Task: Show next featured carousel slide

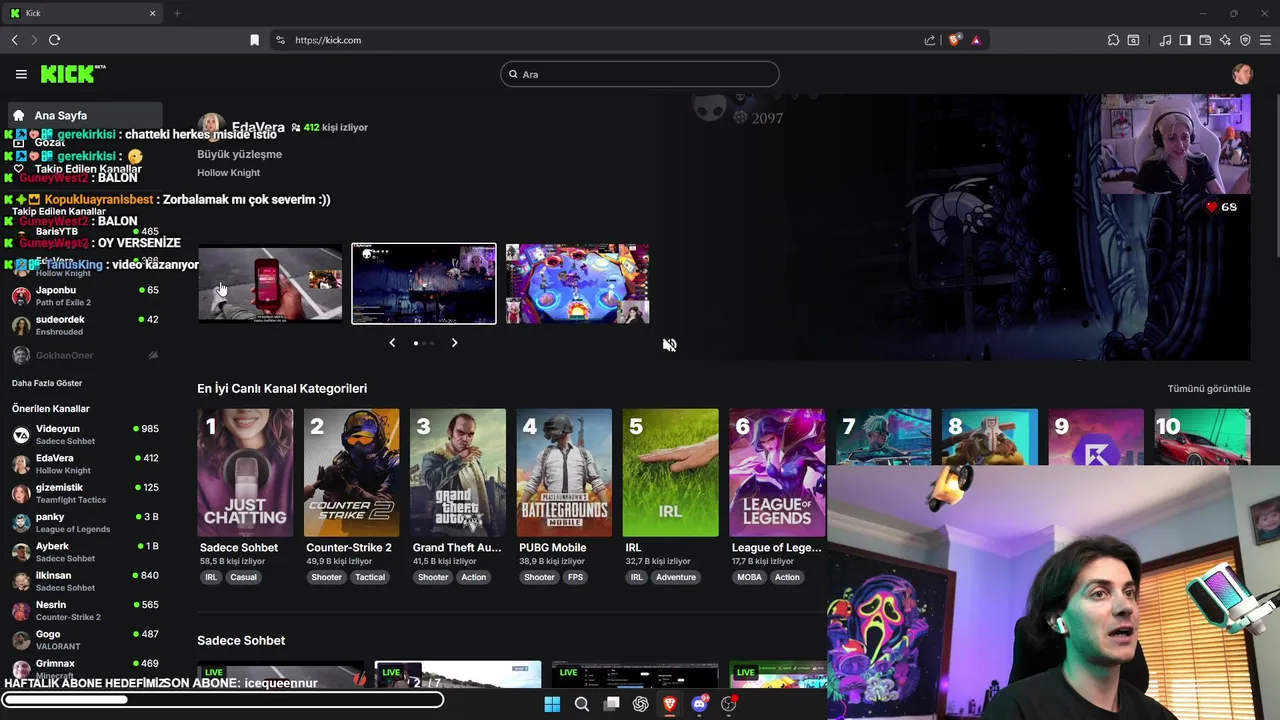Action: click(x=454, y=343)
